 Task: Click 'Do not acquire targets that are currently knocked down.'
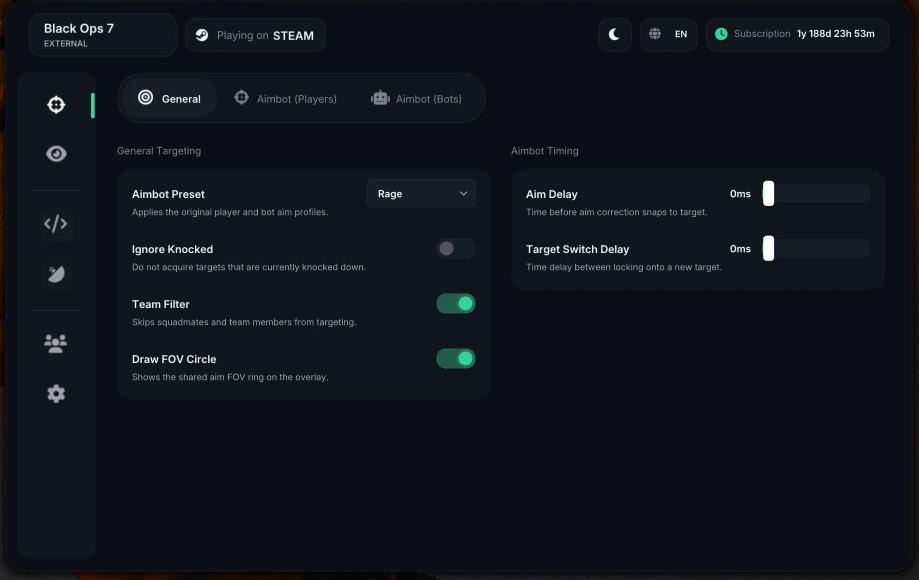tap(249, 267)
